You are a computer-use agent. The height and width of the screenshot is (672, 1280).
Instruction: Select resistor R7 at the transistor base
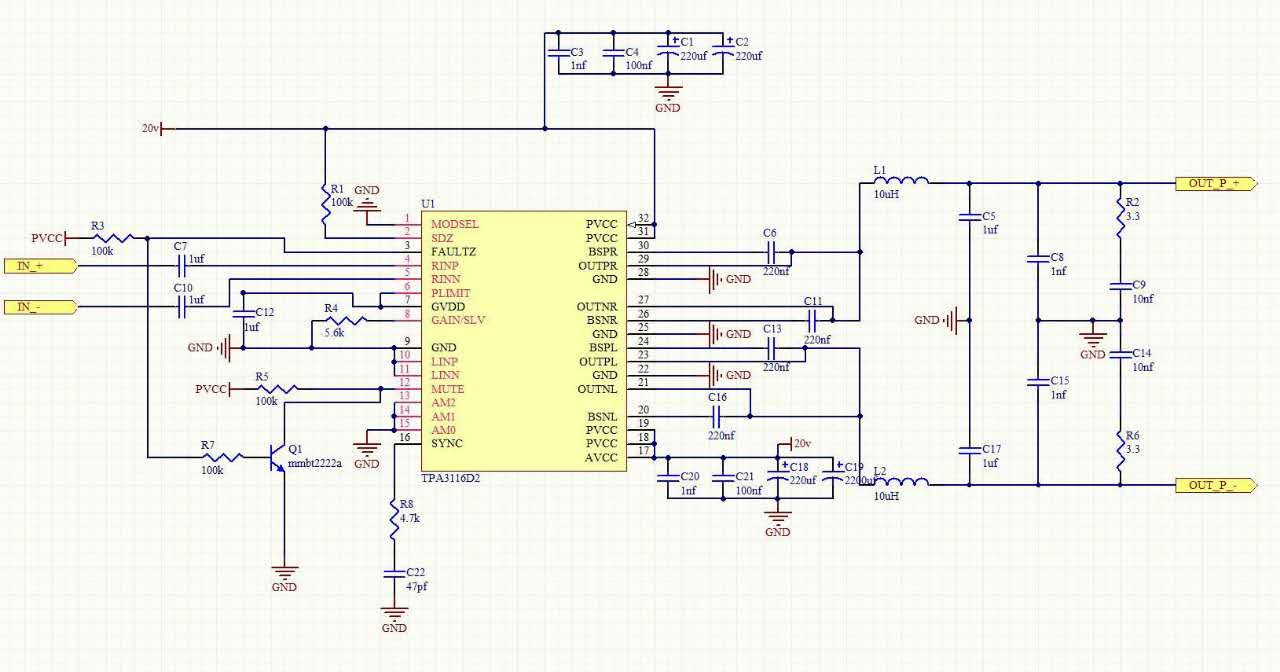tap(222, 457)
